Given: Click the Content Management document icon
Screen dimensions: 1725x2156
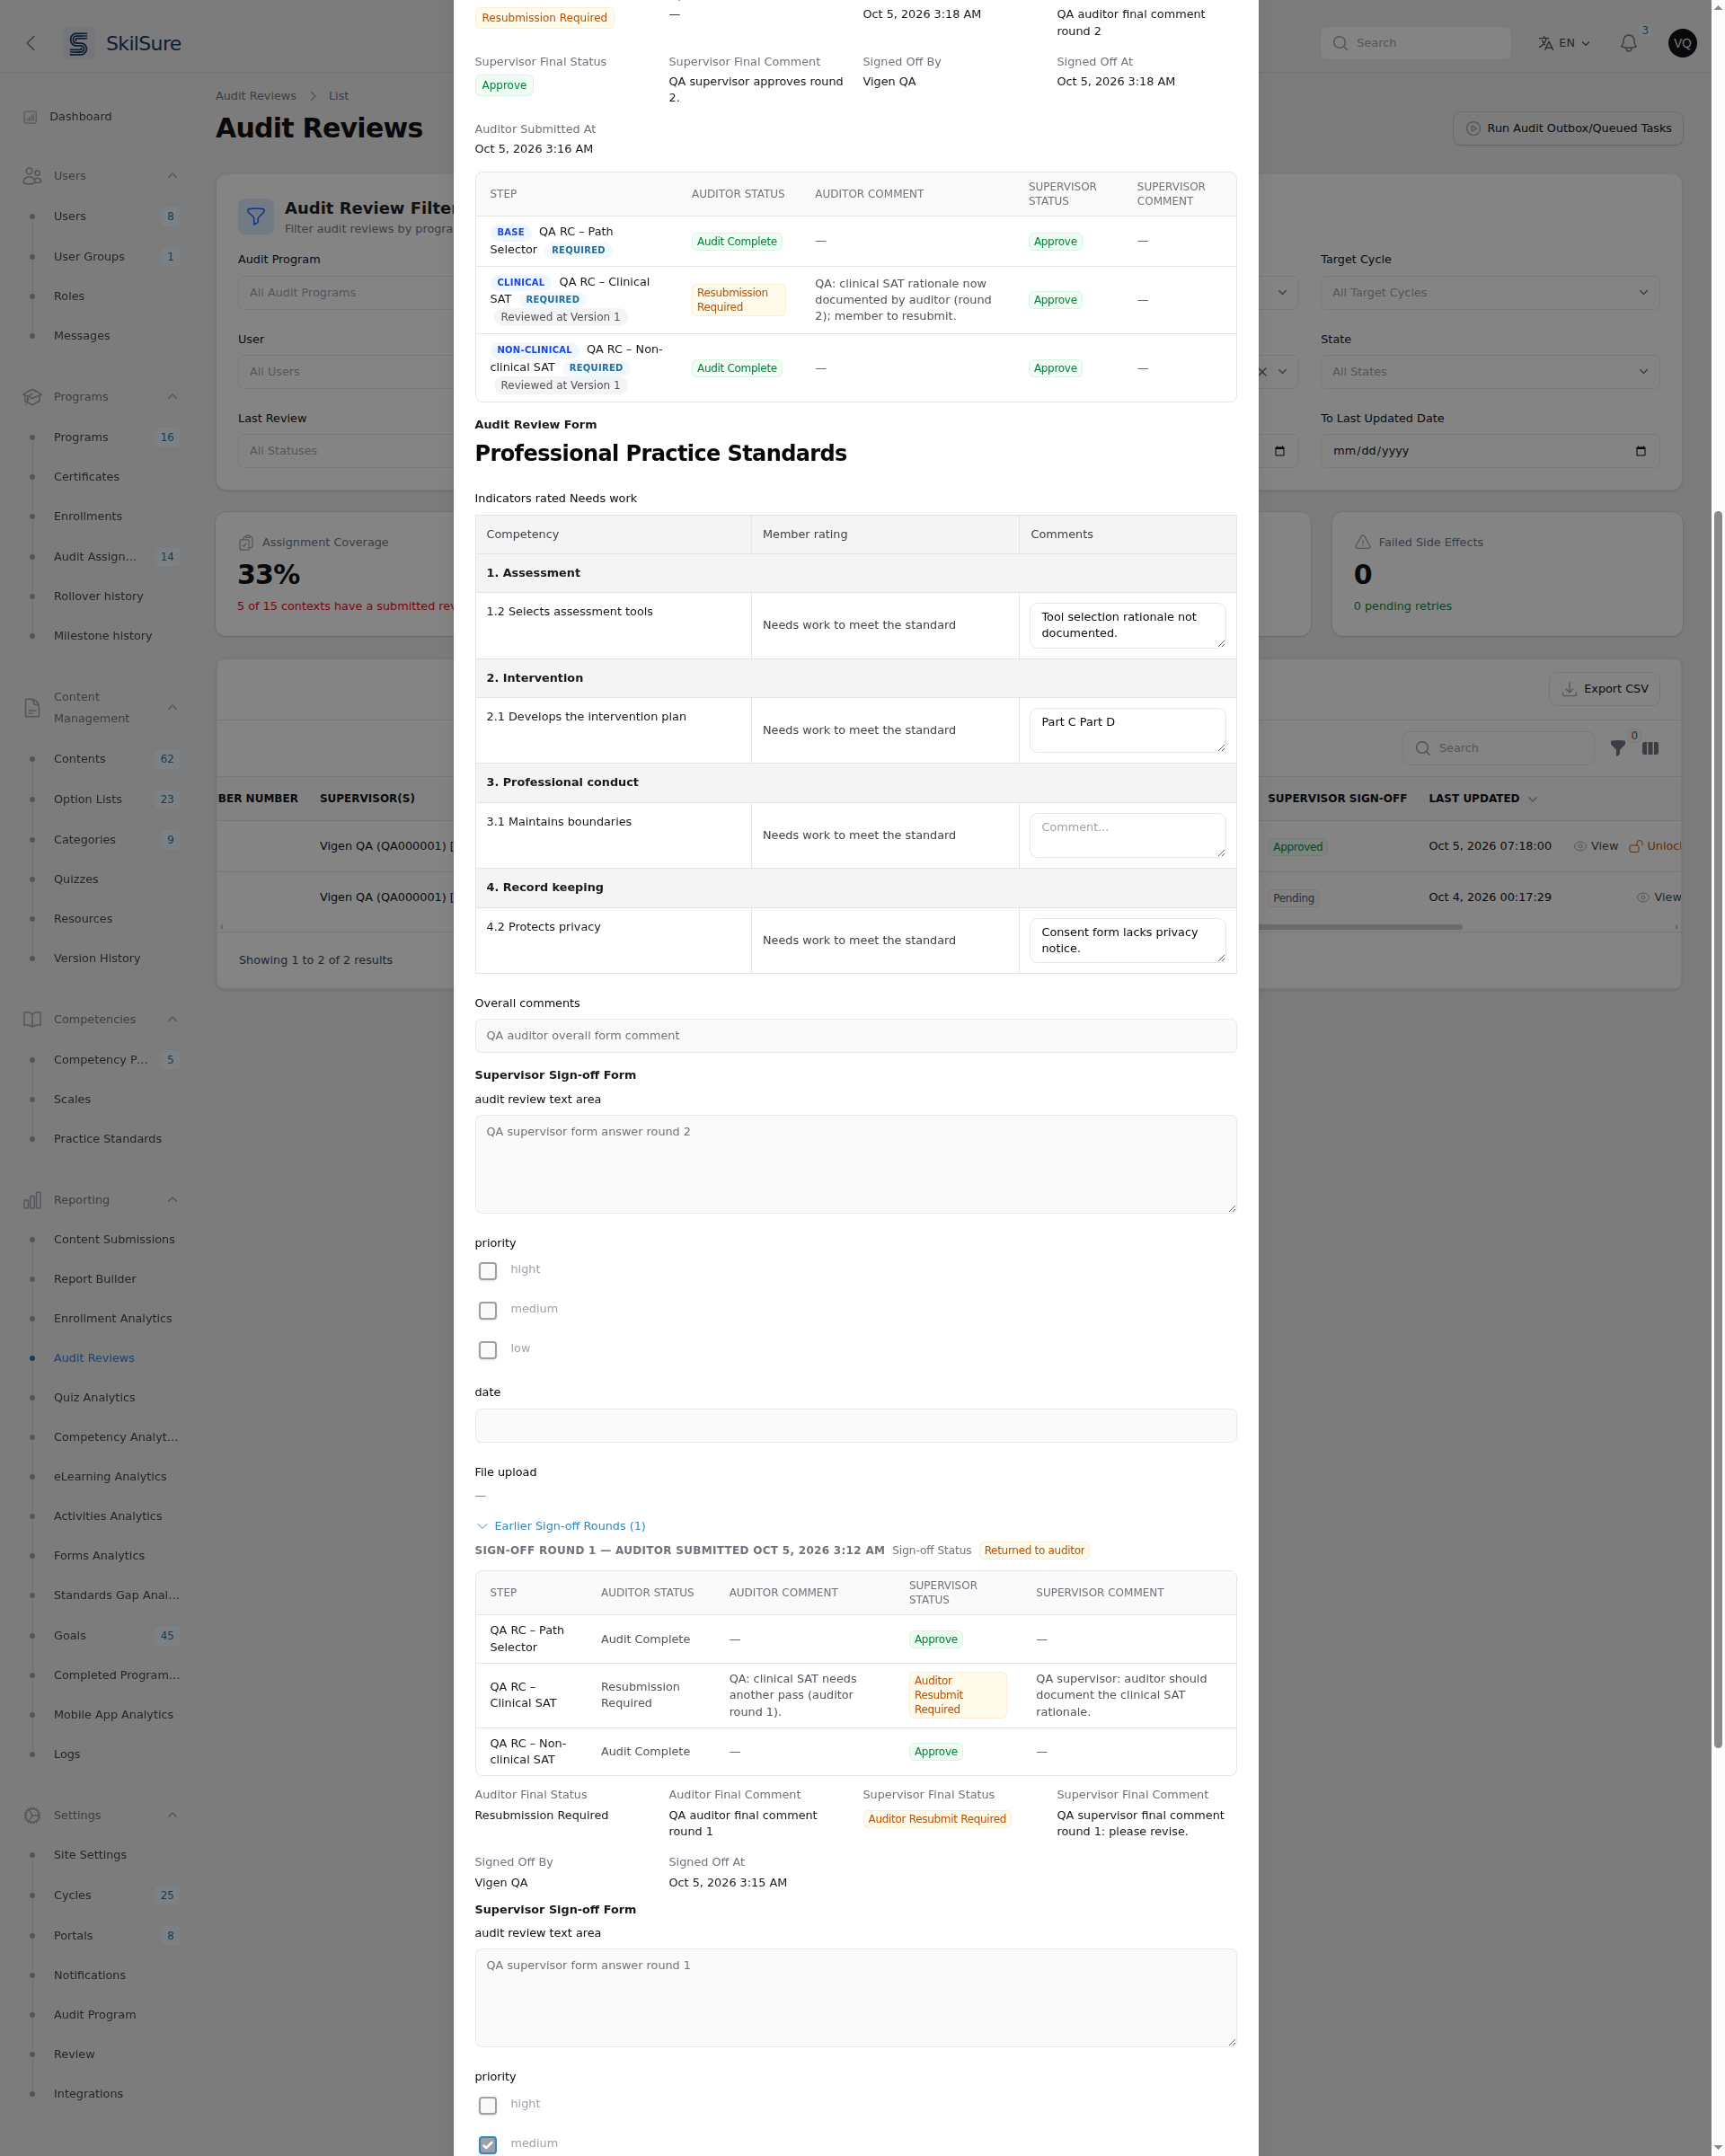Looking at the screenshot, I should (x=32, y=708).
